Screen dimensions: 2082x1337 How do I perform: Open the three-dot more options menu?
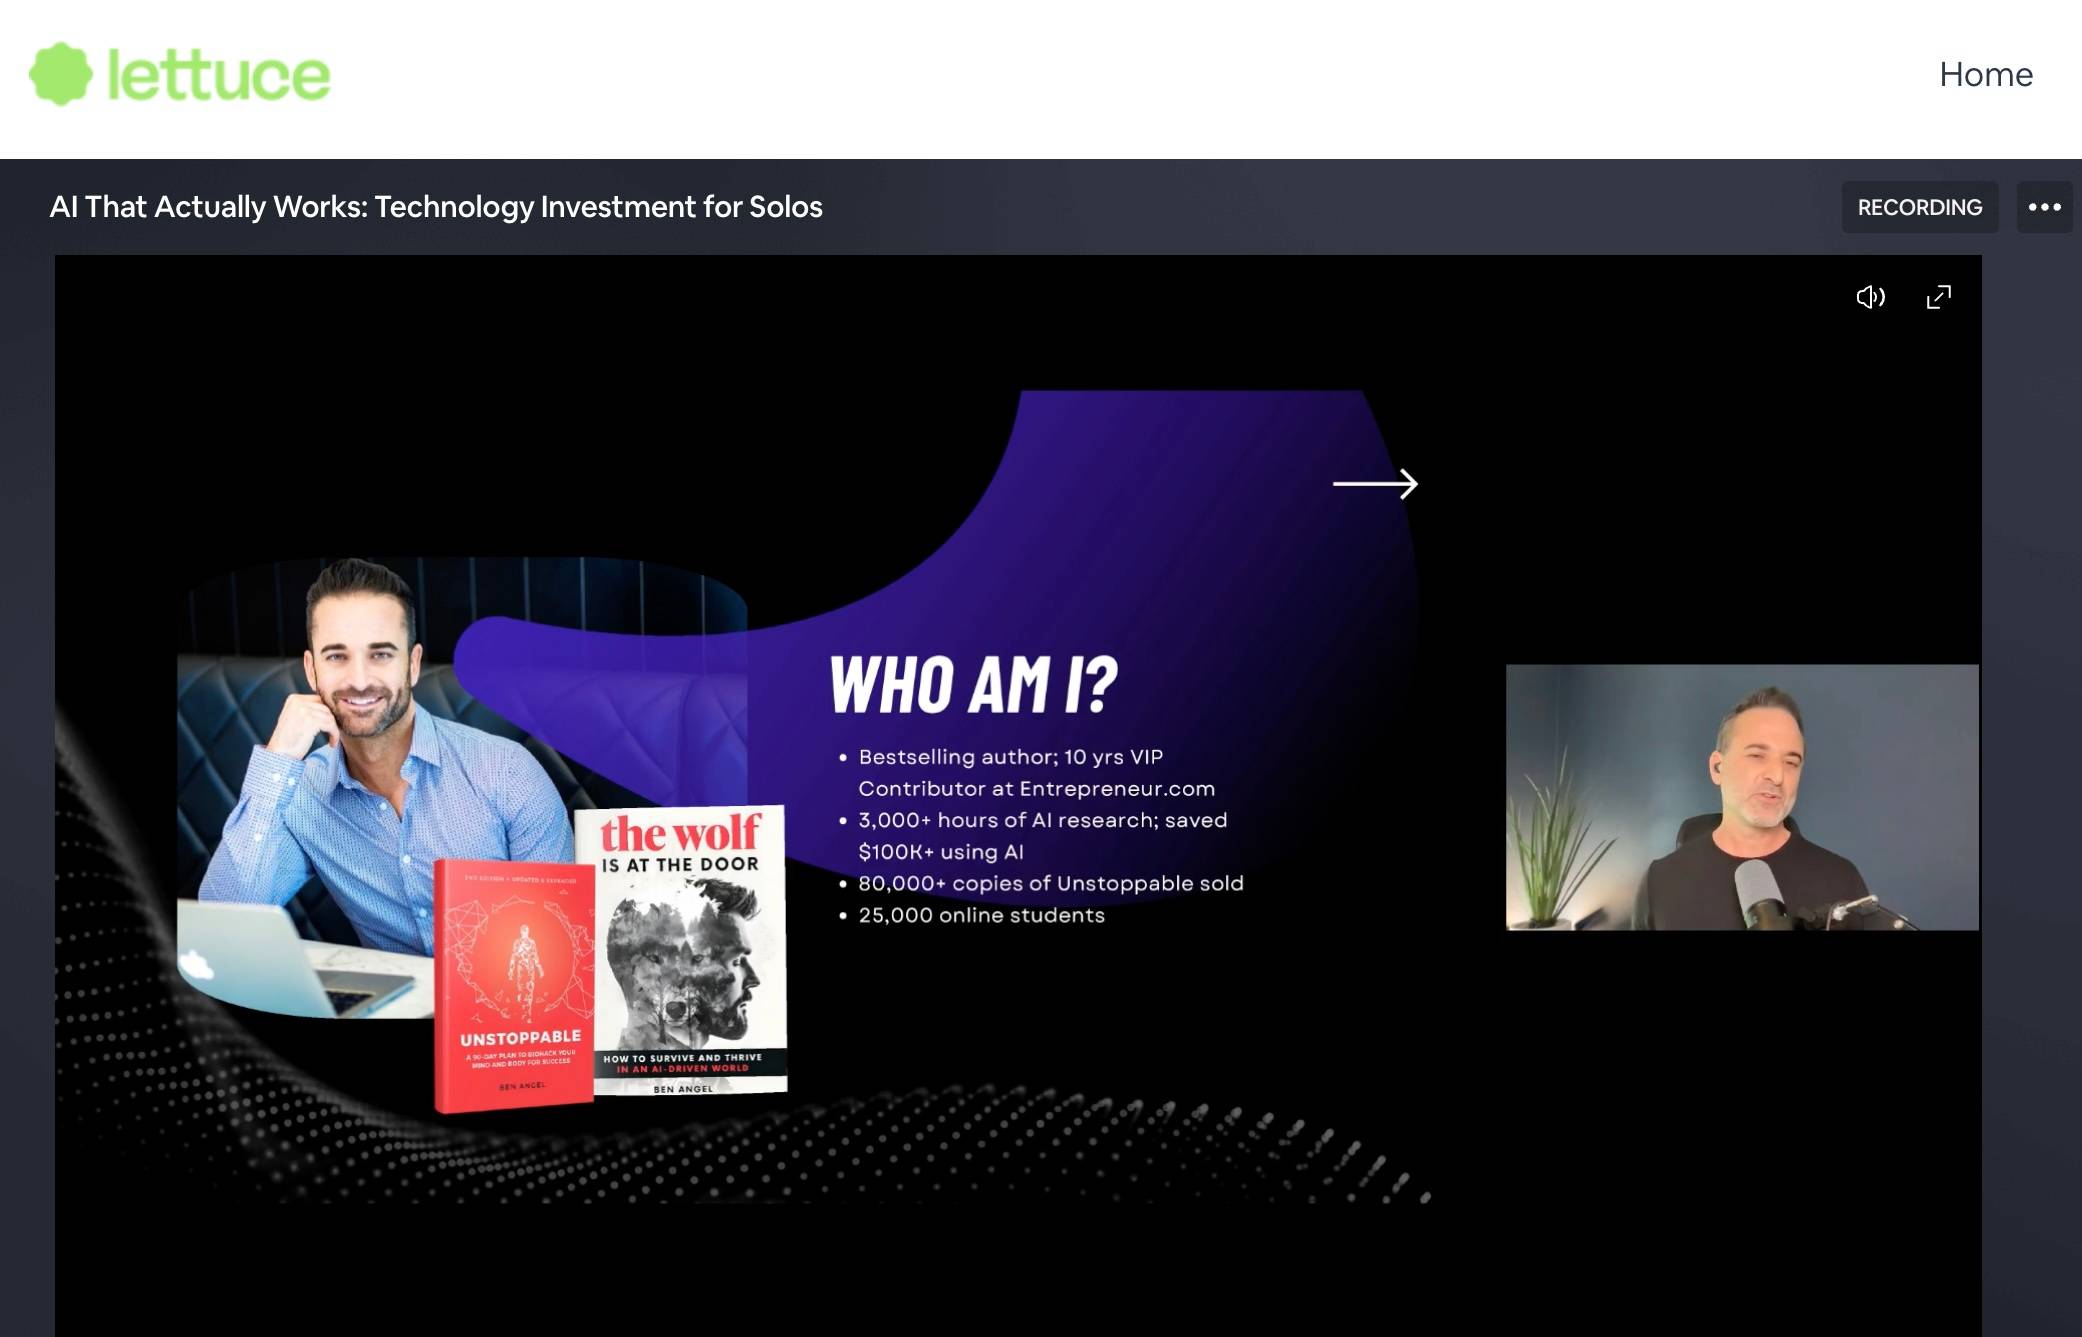pos(2044,207)
